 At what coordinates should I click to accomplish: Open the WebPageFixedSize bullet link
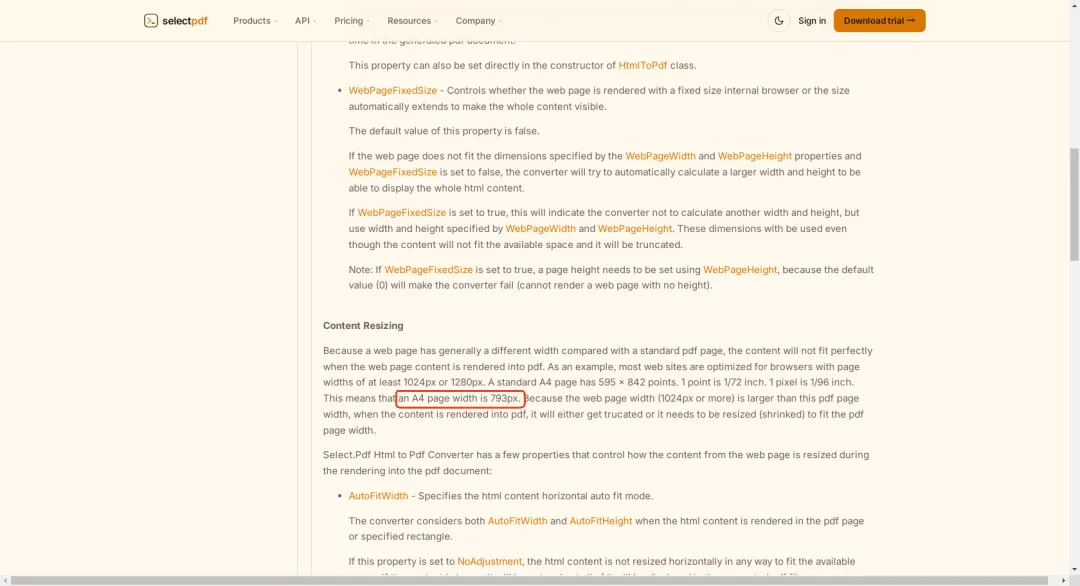click(x=393, y=90)
